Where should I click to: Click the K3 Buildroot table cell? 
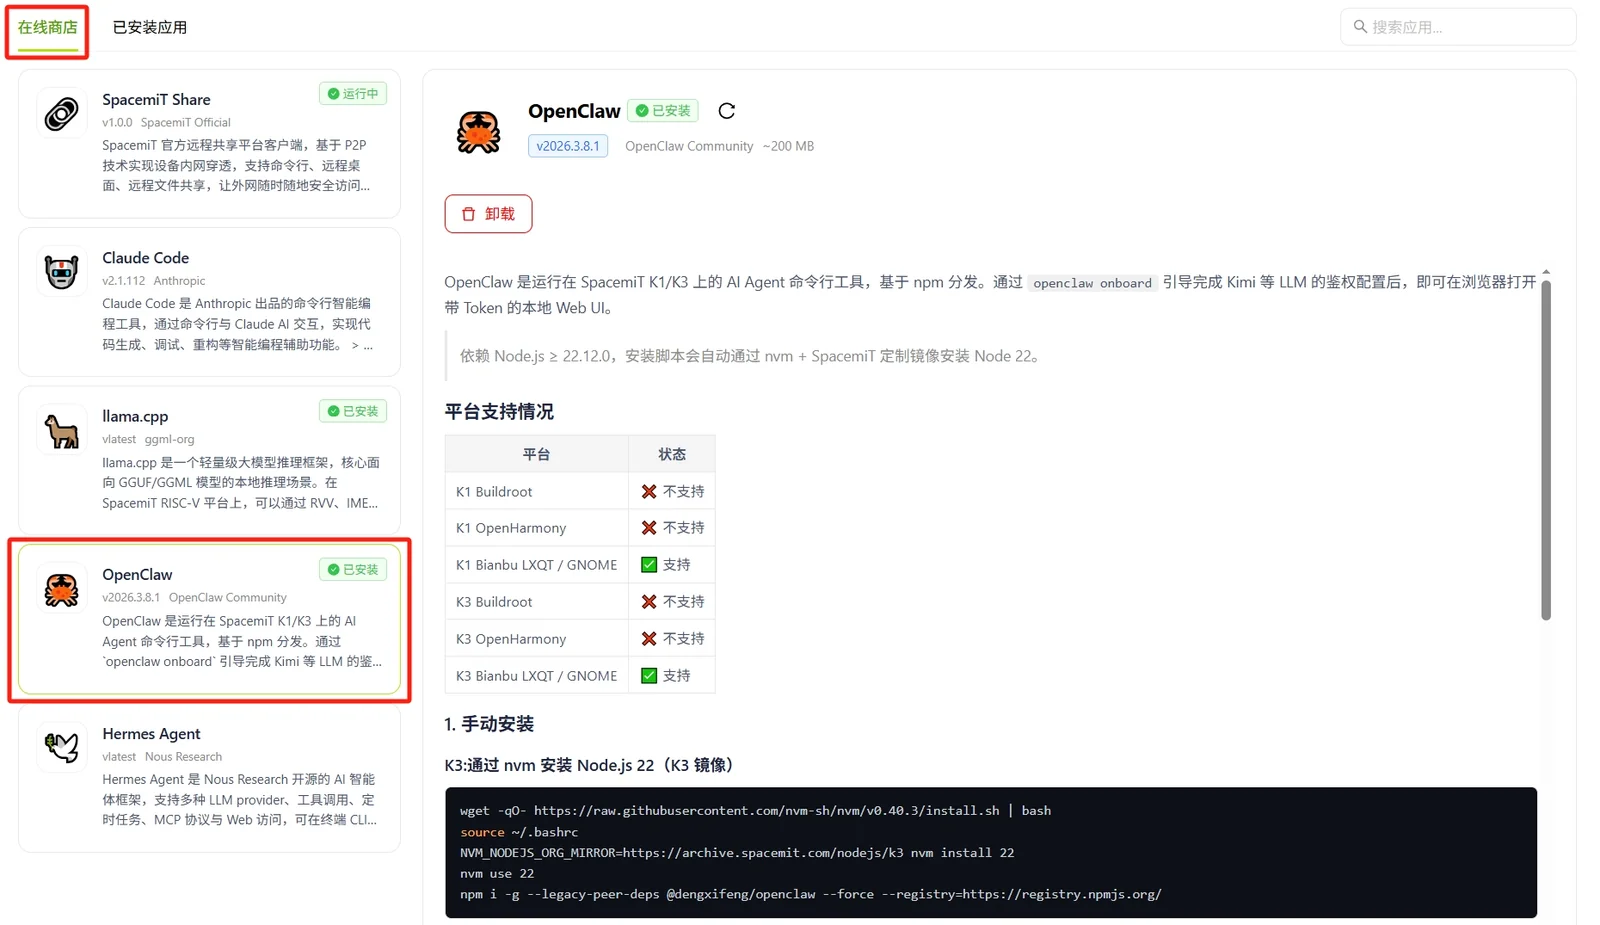point(536,602)
